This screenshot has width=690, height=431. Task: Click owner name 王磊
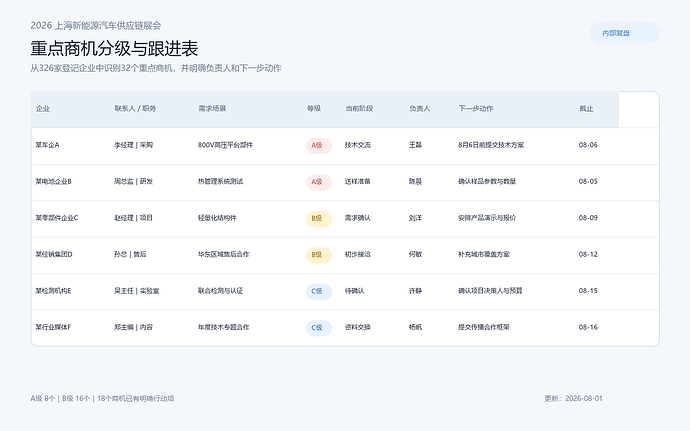[415, 145]
